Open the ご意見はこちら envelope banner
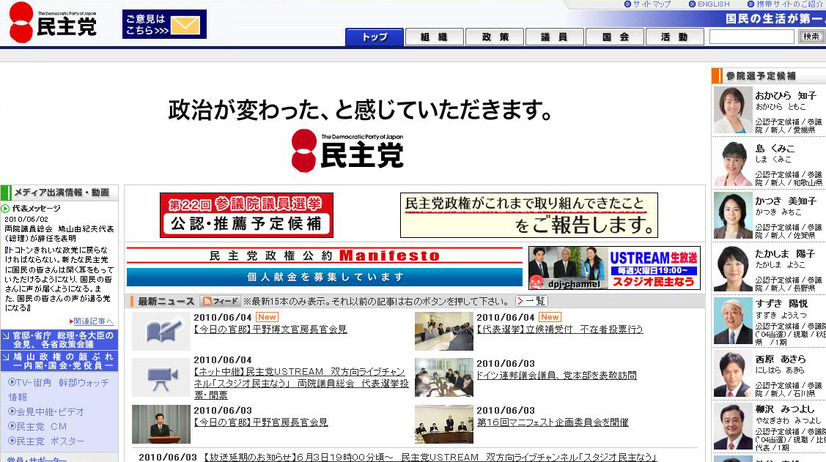This screenshot has height=462, width=826. click(164, 24)
